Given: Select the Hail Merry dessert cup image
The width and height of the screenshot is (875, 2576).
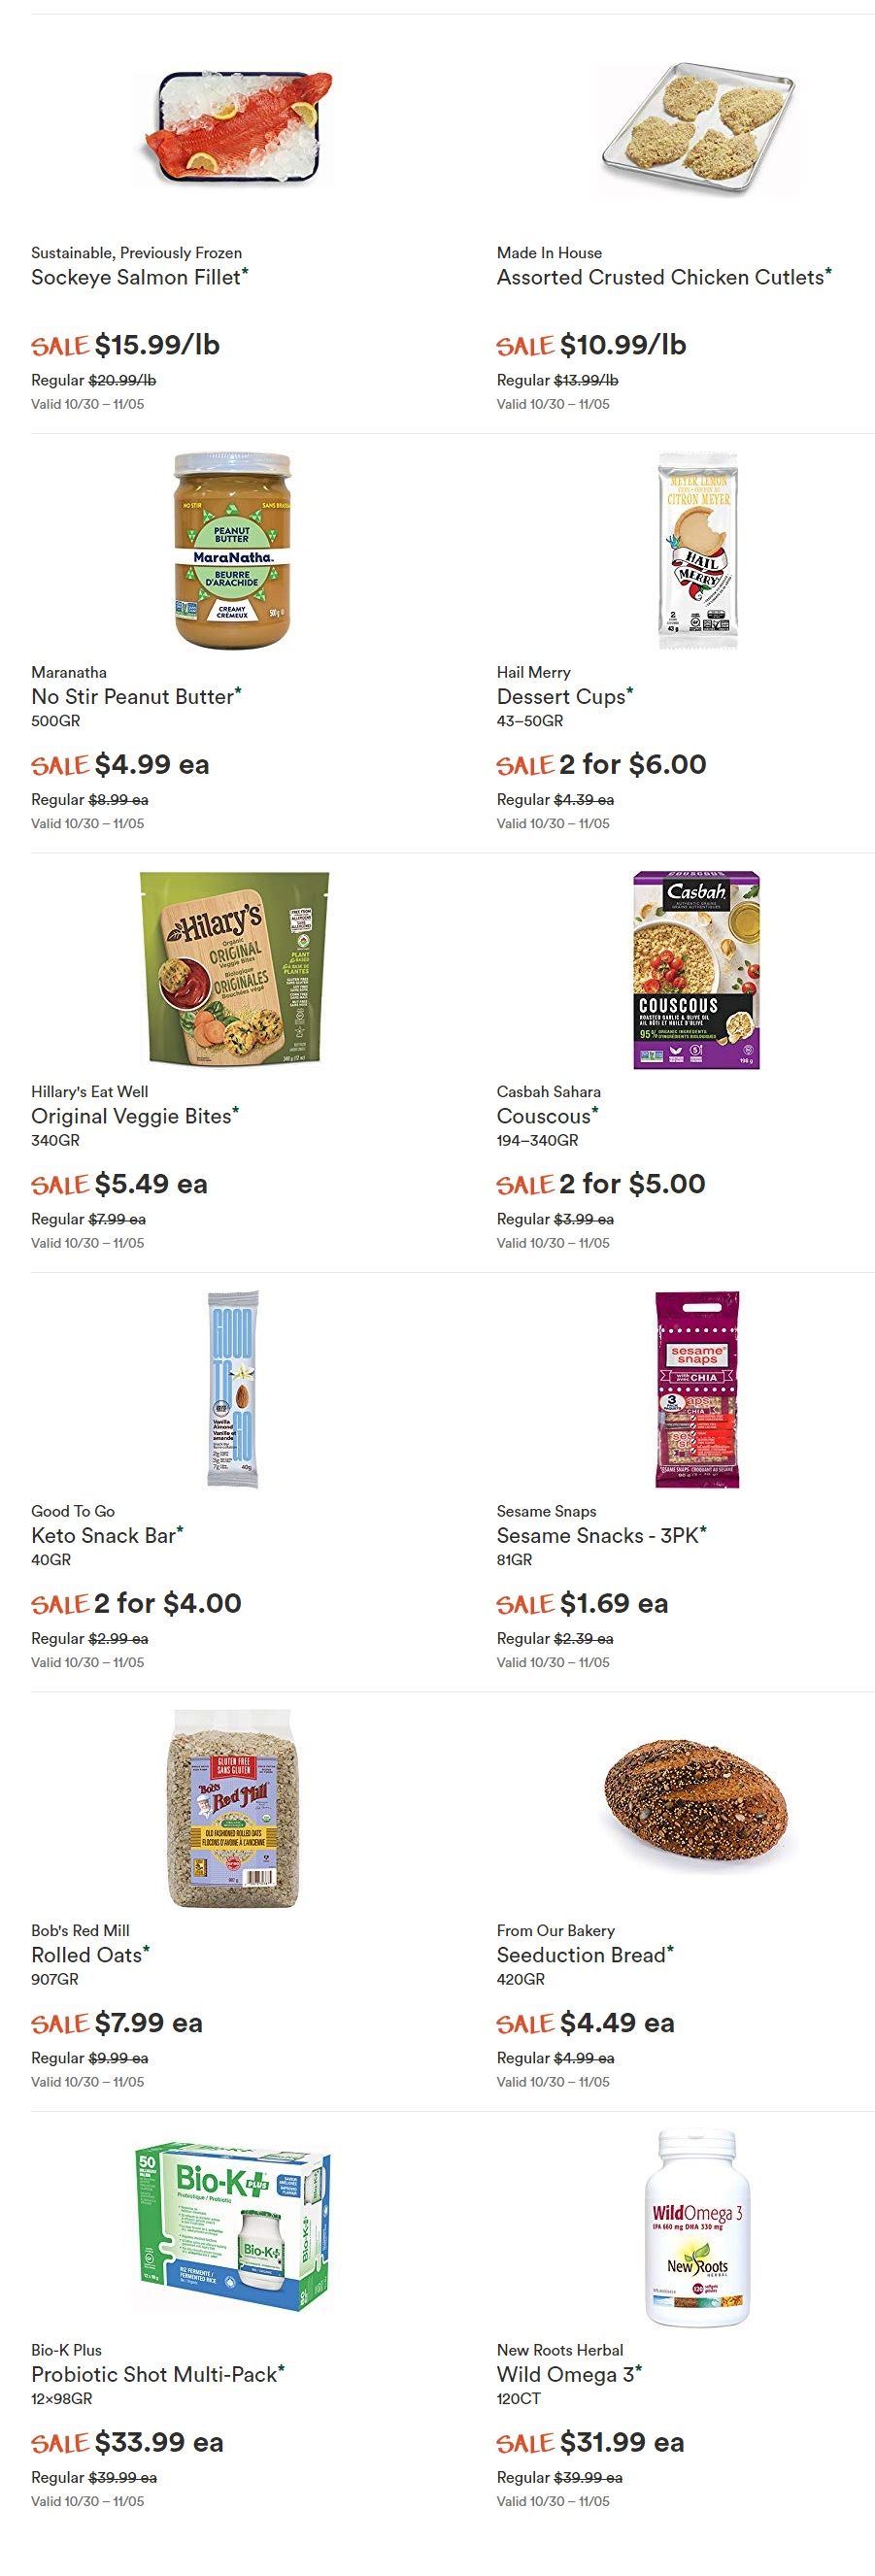Looking at the screenshot, I should (x=697, y=549).
